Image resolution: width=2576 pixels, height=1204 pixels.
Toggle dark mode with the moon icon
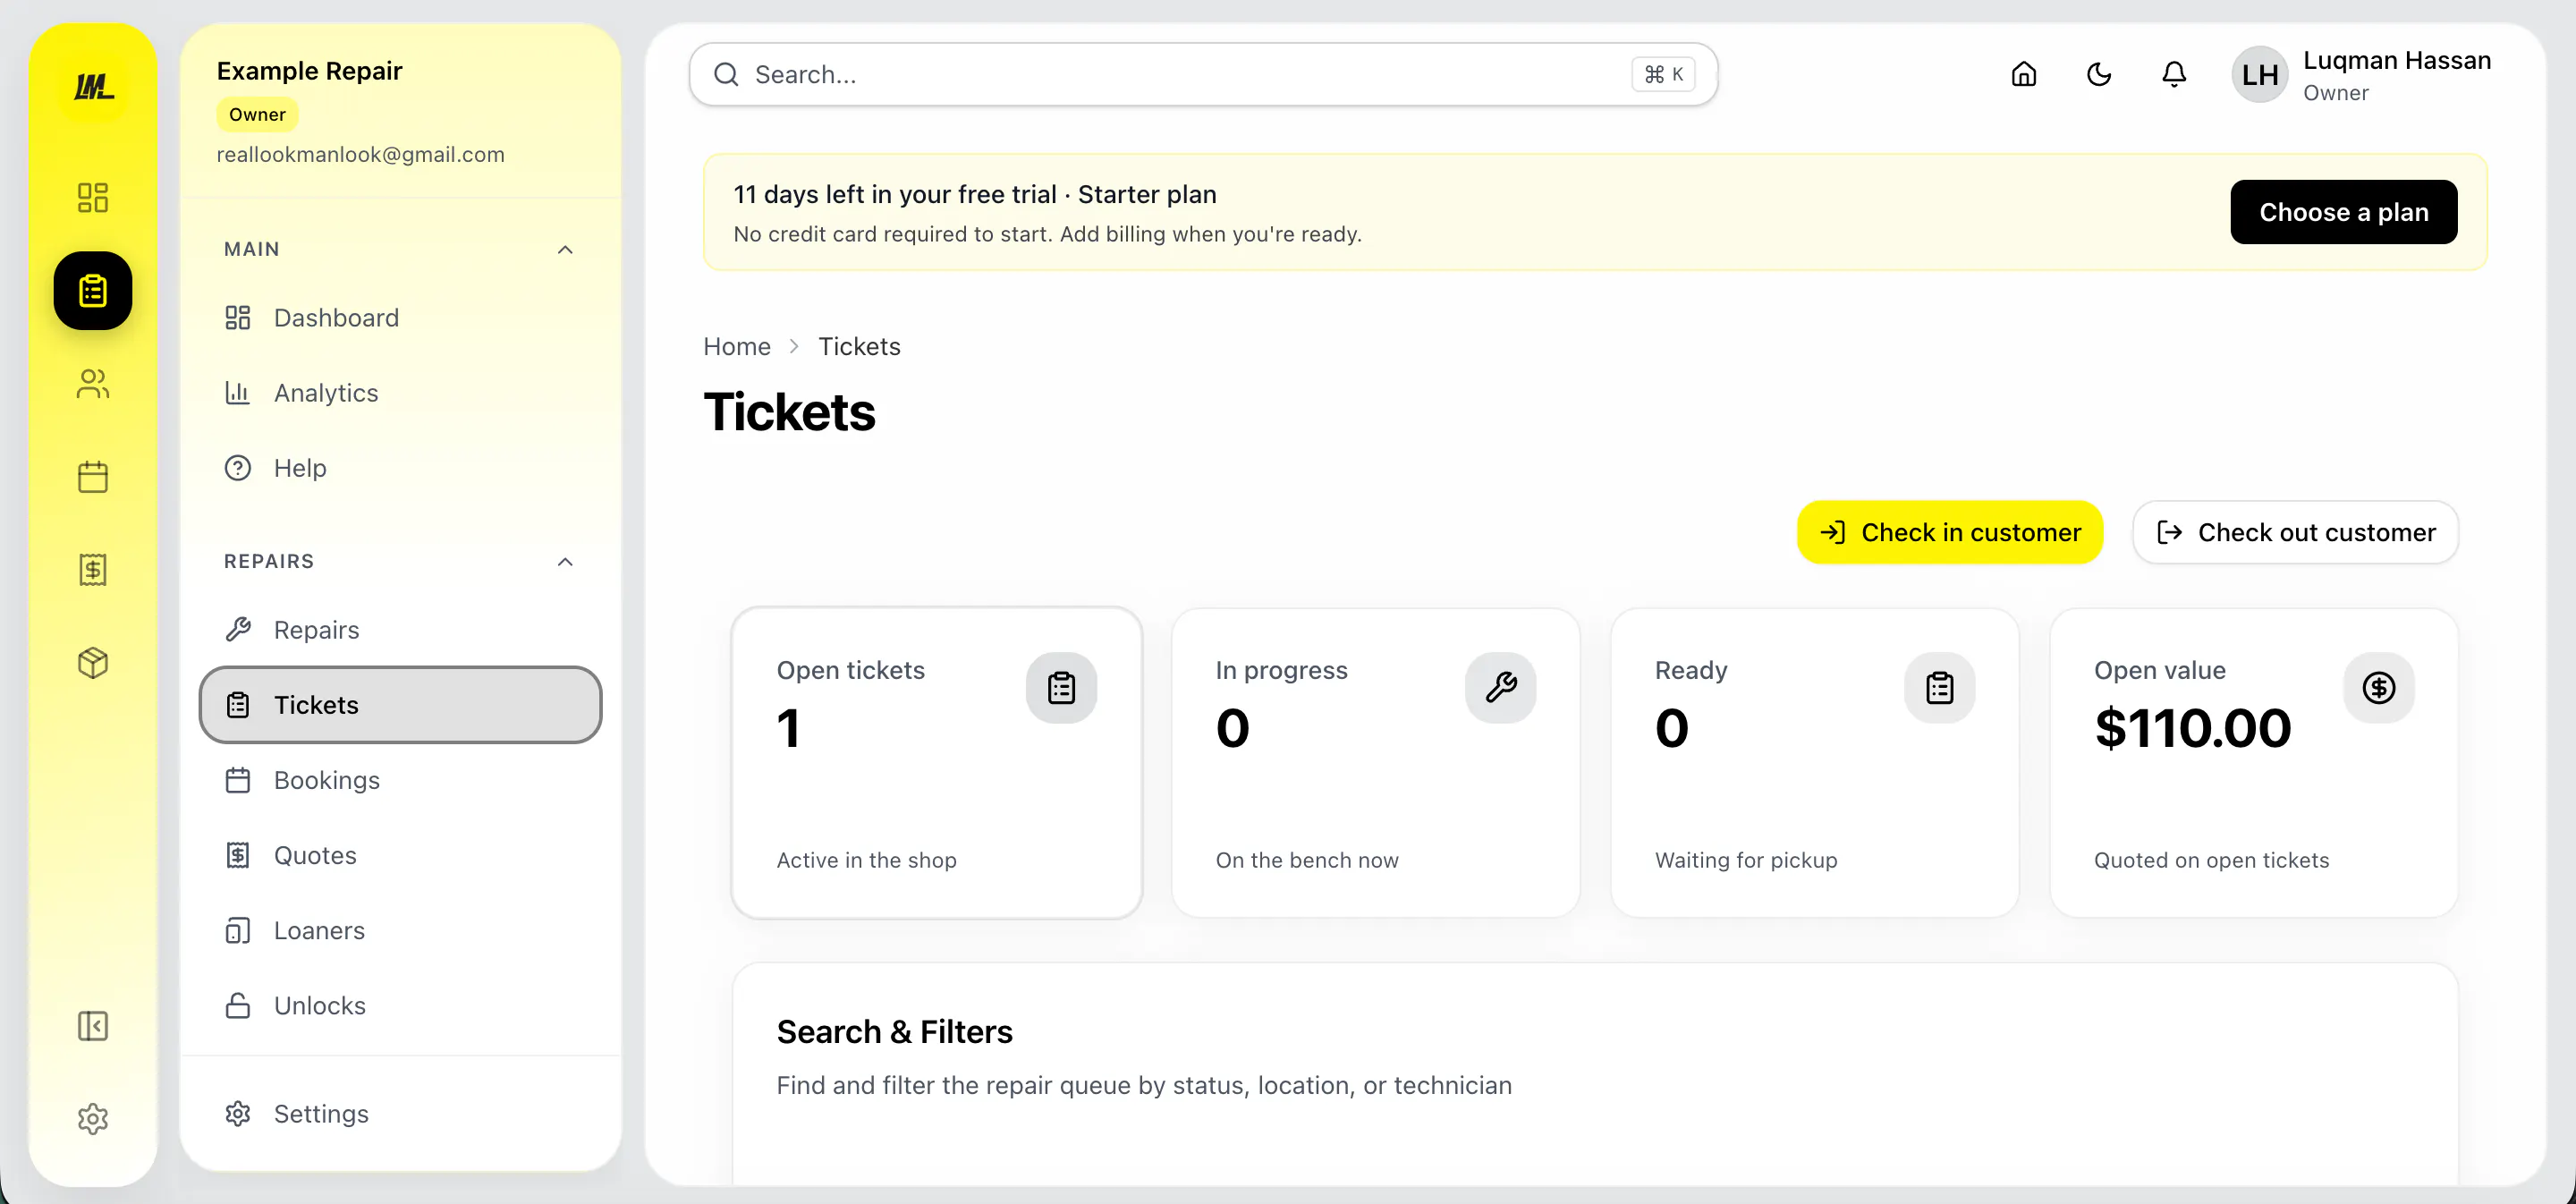click(2098, 75)
